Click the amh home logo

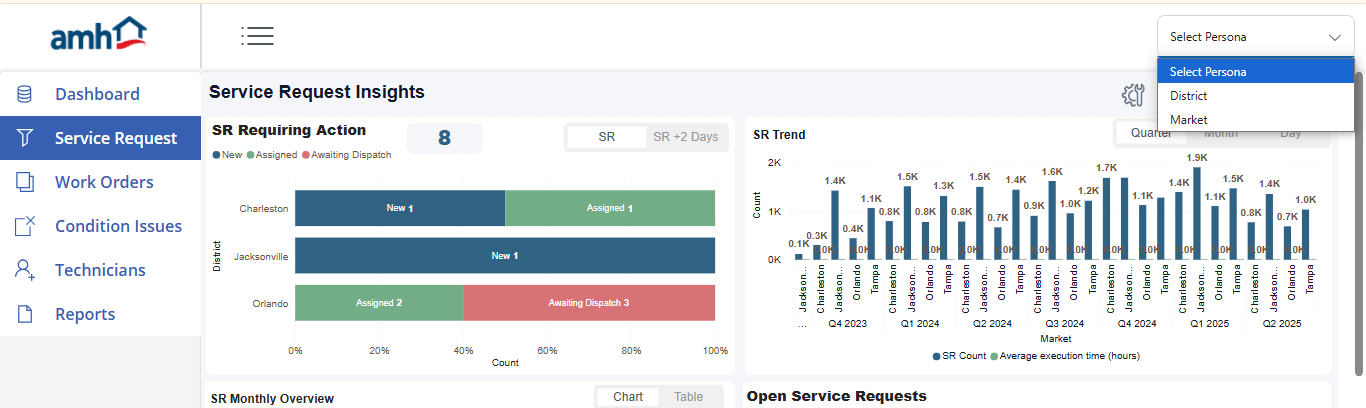[100, 34]
